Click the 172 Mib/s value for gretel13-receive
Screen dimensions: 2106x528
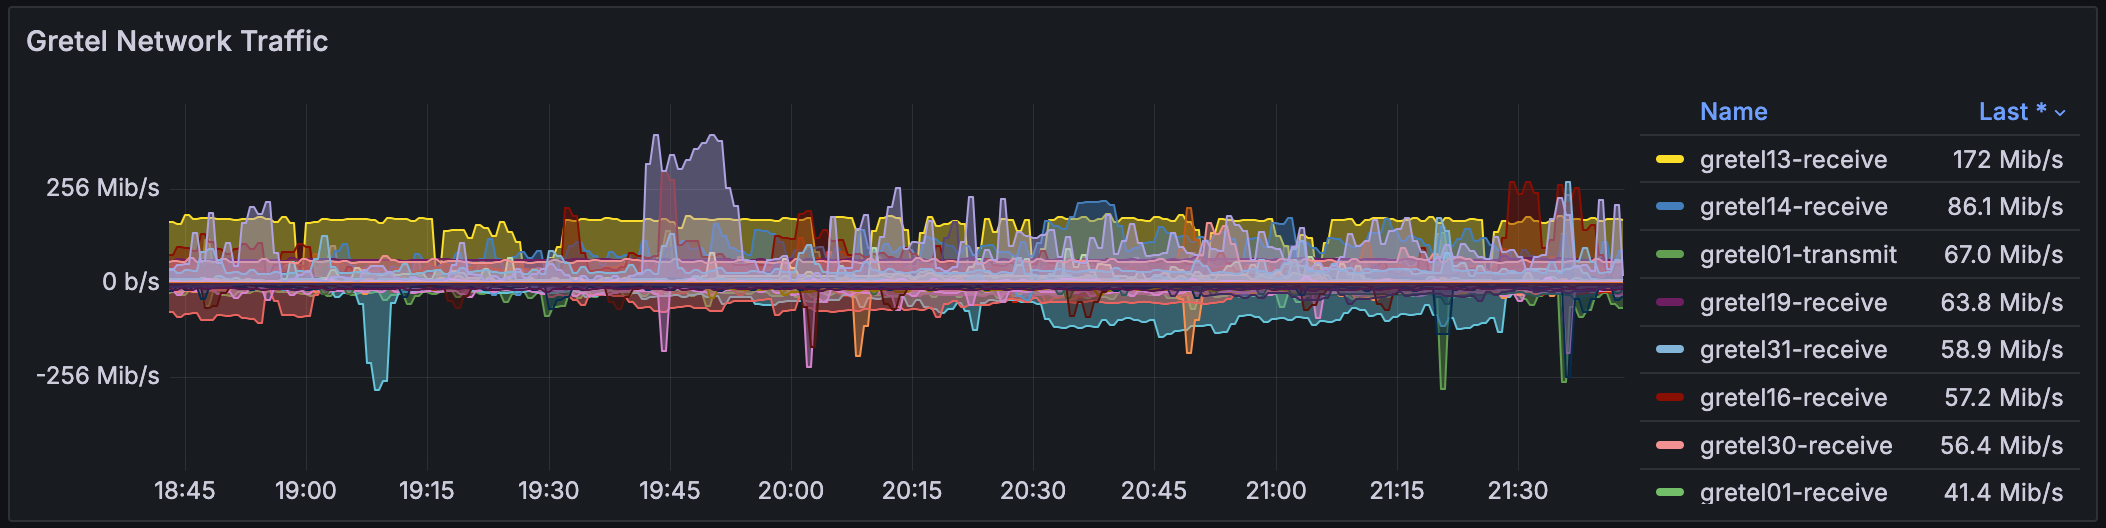click(x=2007, y=160)
